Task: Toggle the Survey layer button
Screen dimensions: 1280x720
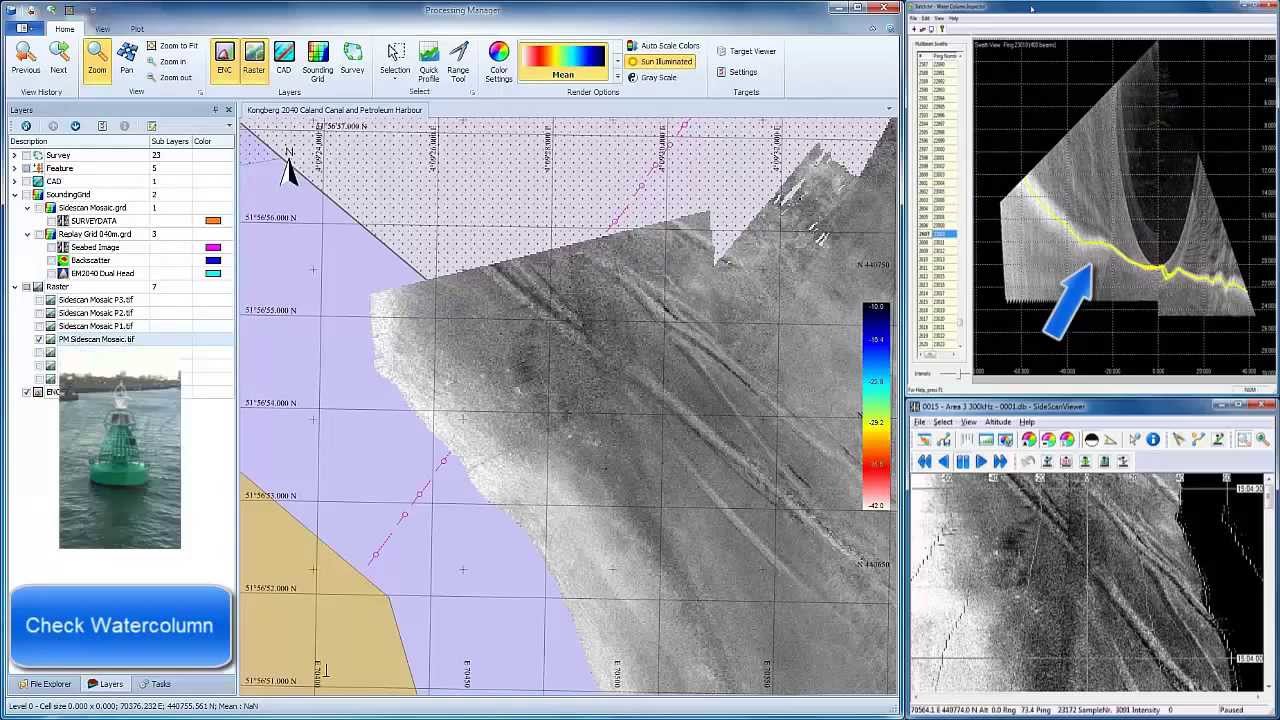Action: (352, 57)
